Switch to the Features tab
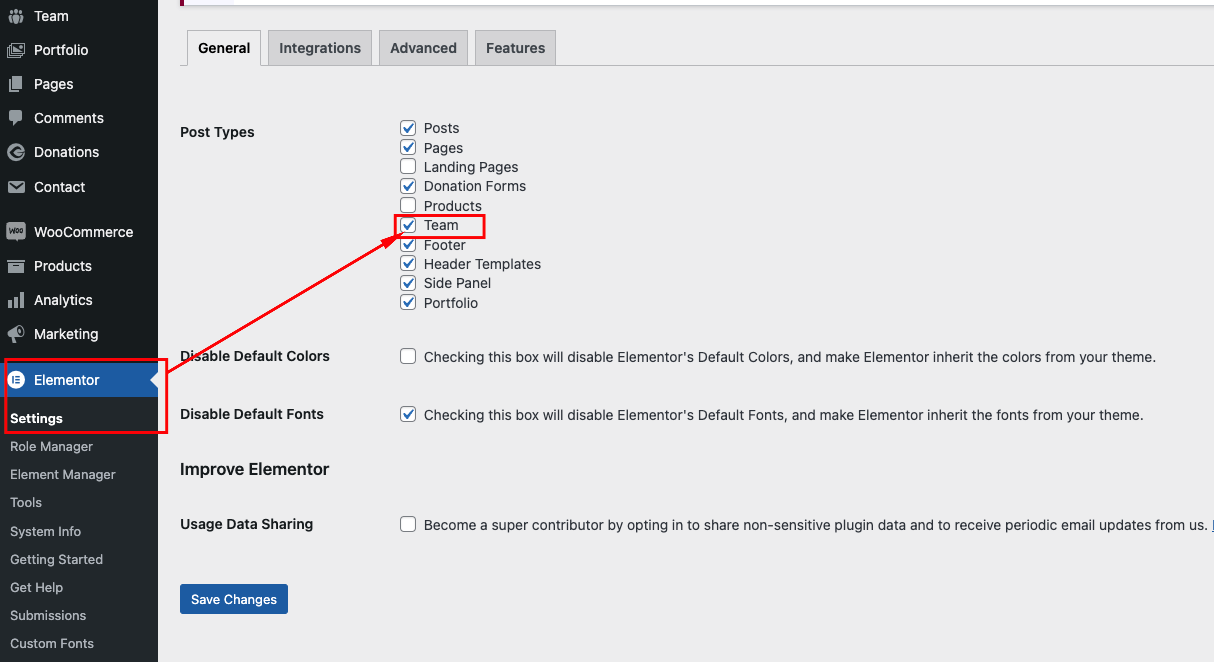The width and height of the screenshot is (1214, 662). point(515,48)
